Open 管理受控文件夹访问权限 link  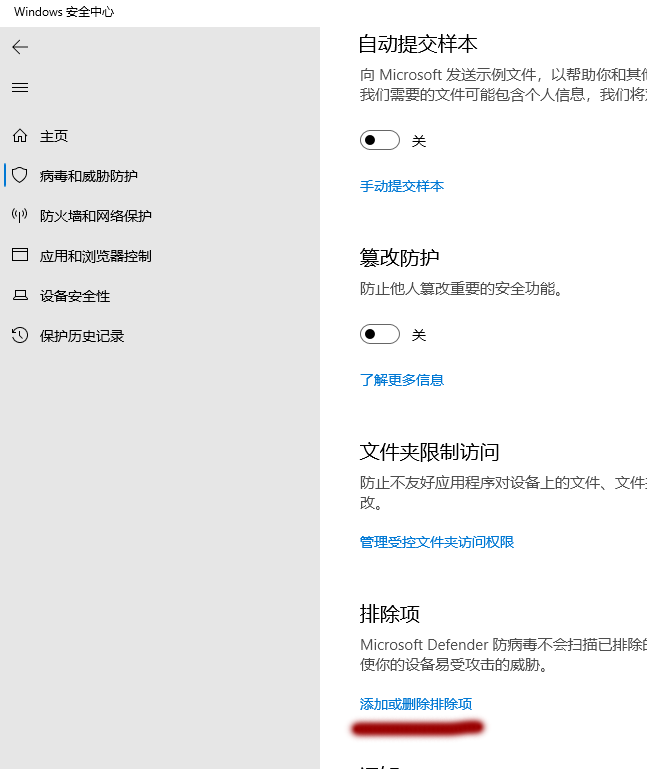pyautogui.click(x=436, y=542)
